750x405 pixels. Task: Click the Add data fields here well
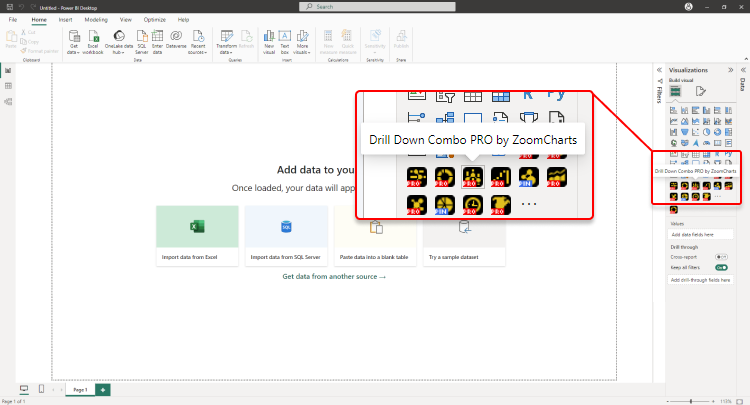(700, 234)
